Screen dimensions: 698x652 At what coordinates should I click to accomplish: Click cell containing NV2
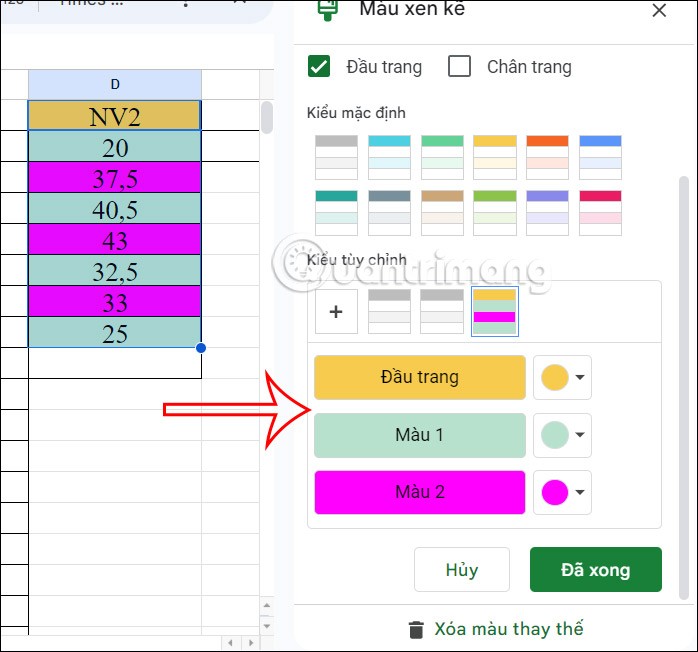tap(115, 116)
